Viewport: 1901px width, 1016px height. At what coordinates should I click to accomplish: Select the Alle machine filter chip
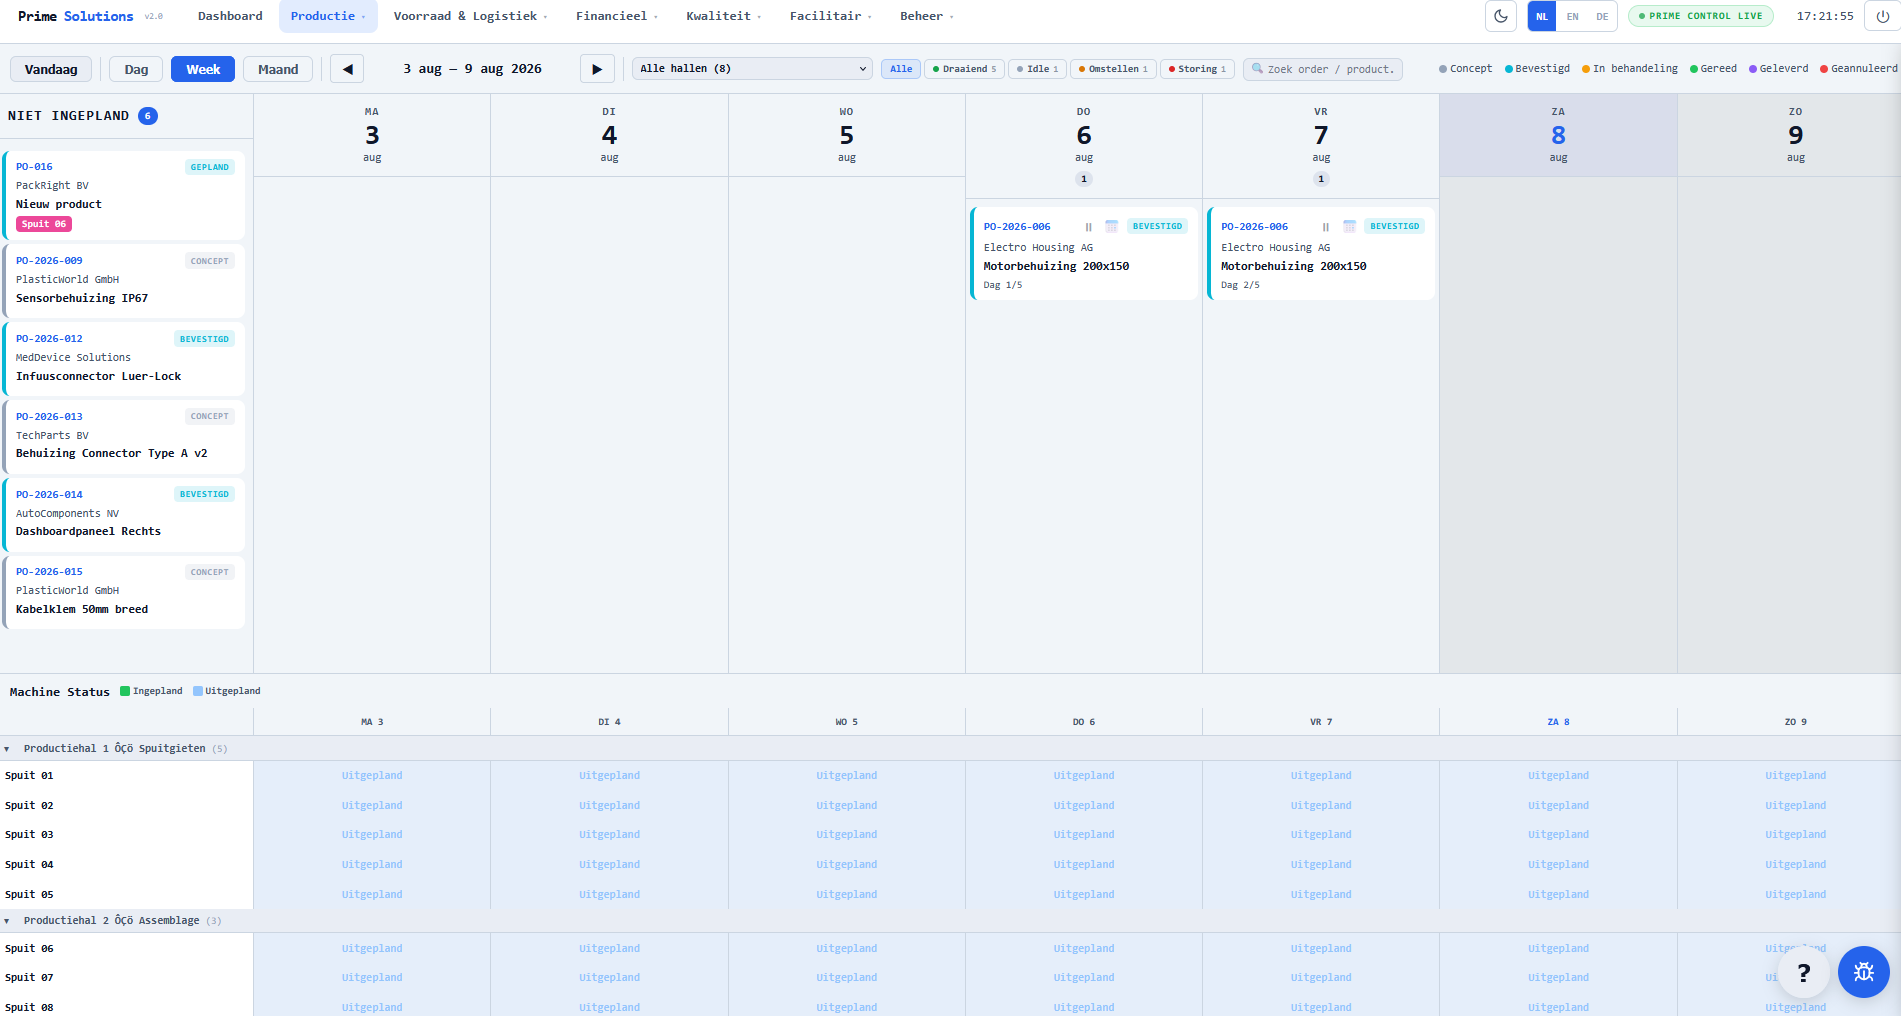pyautogui.click(x=901, y=69)
